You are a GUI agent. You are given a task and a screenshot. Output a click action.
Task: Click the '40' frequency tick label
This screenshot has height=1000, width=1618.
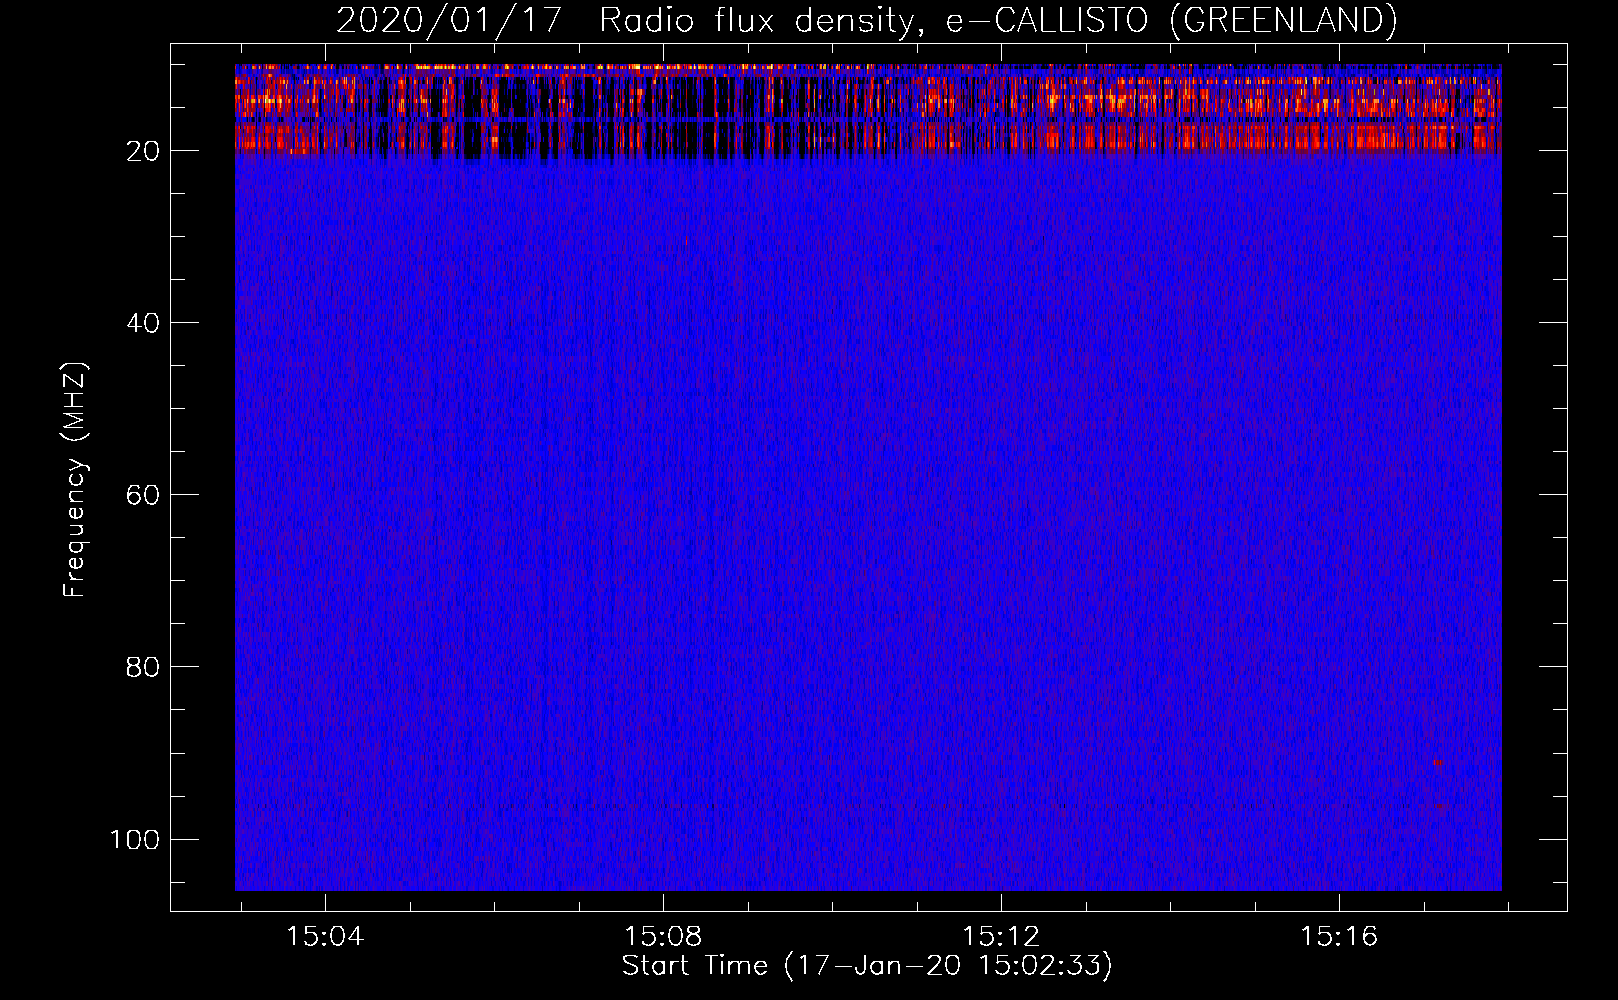click(x=144, y=323)
